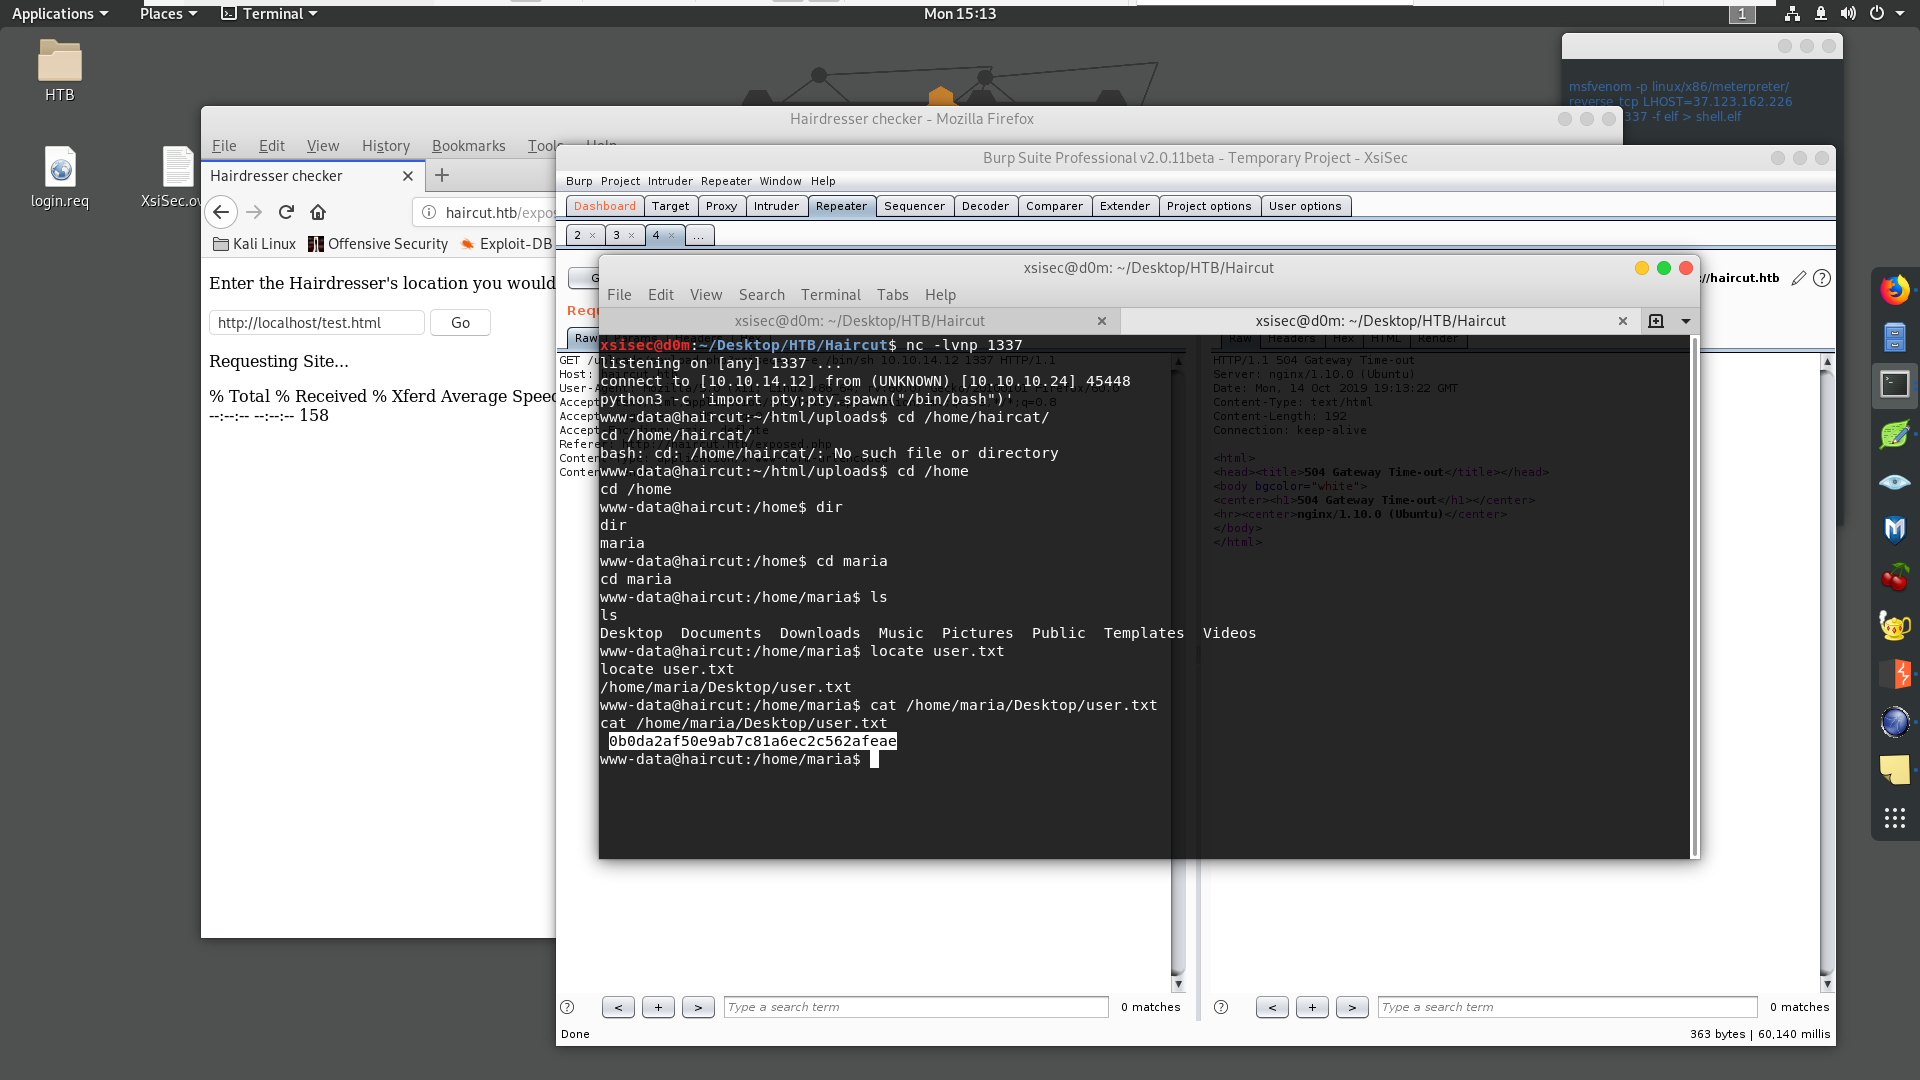Launch Firefox from the dock
1920x1080 pixels.
(1894, 290)
